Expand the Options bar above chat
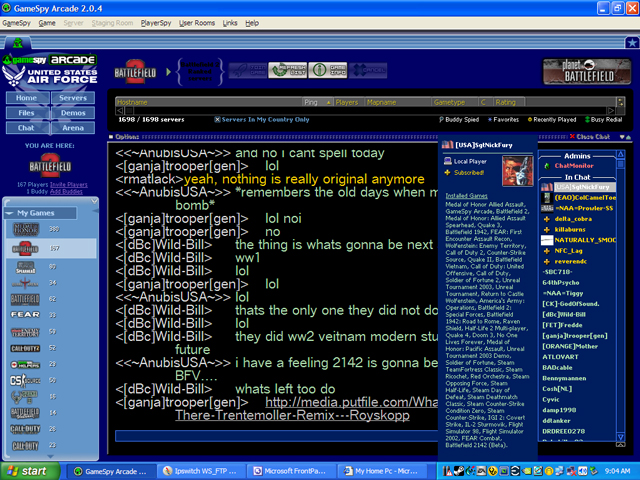 click(x=124, y=137)
